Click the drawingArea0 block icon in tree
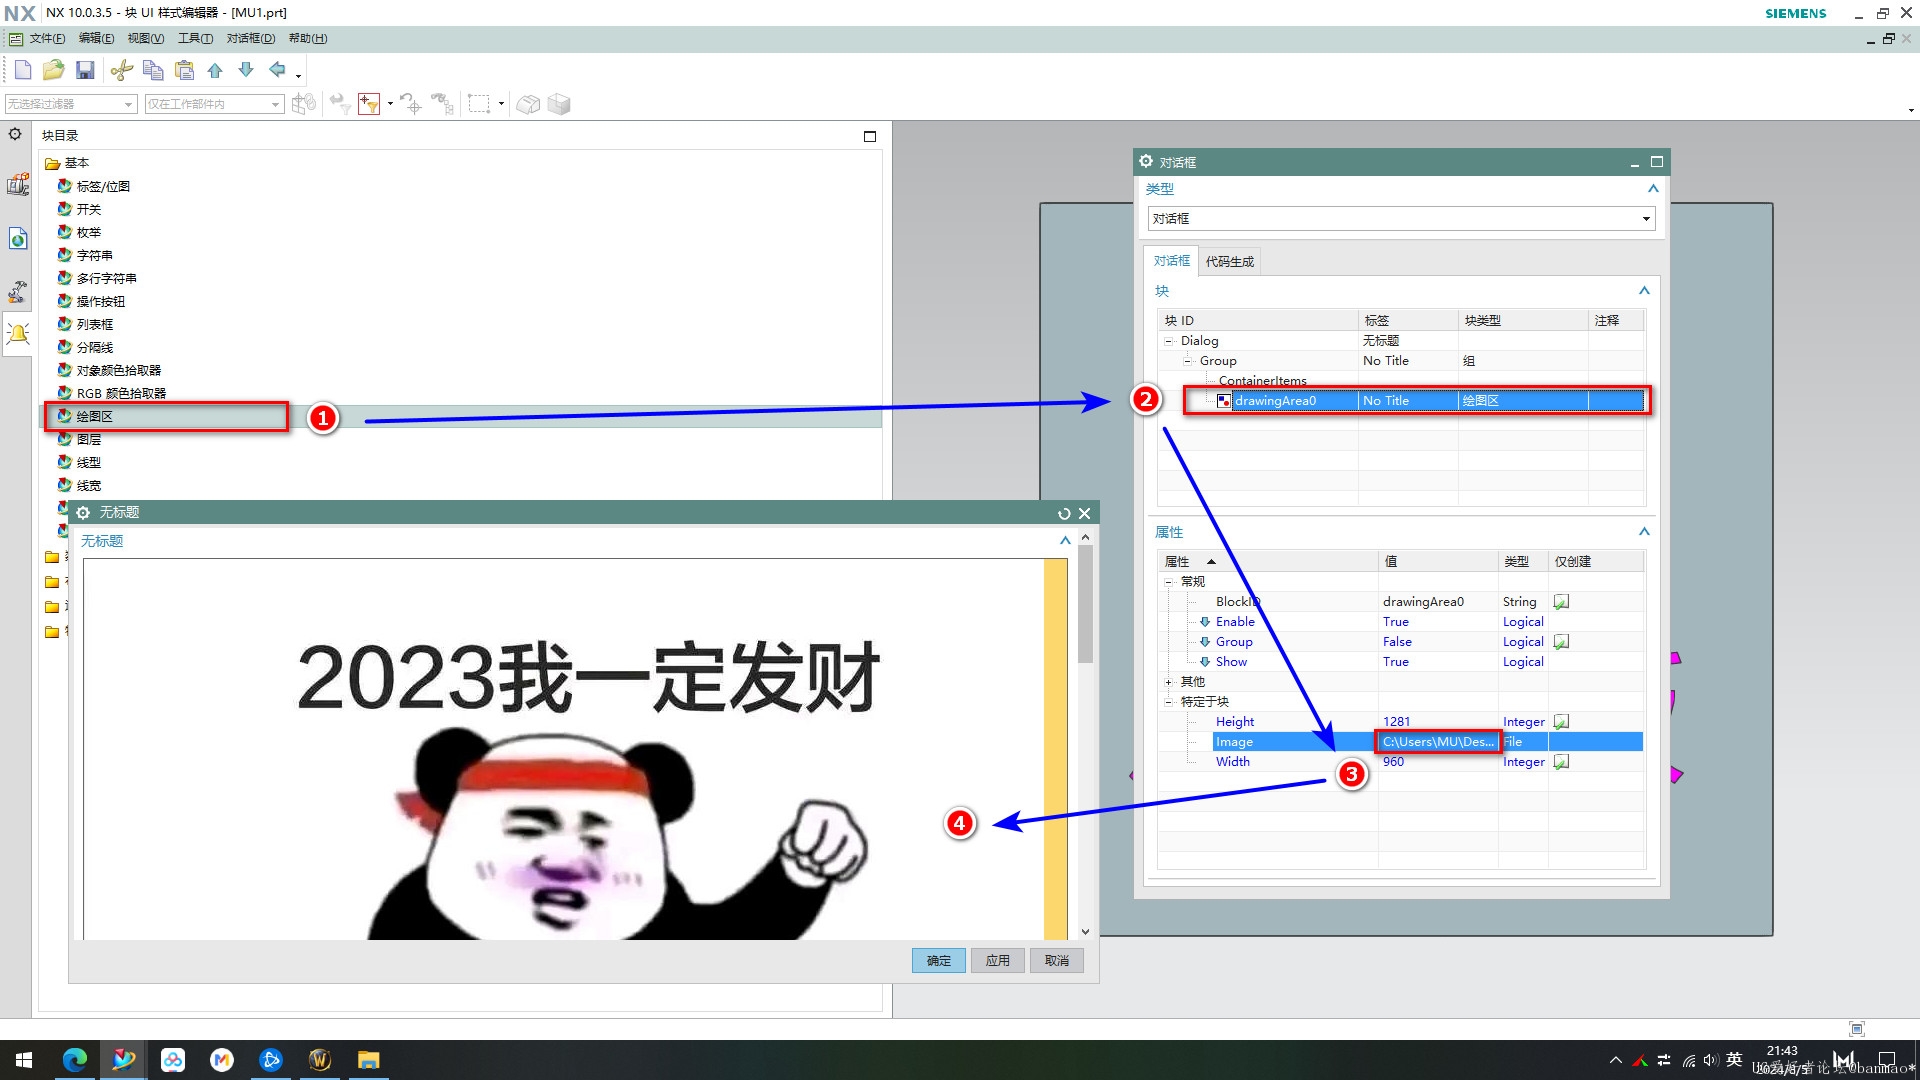Screen dimensions: 1920x1080 pyautogui.click(x=1223, y=401)
